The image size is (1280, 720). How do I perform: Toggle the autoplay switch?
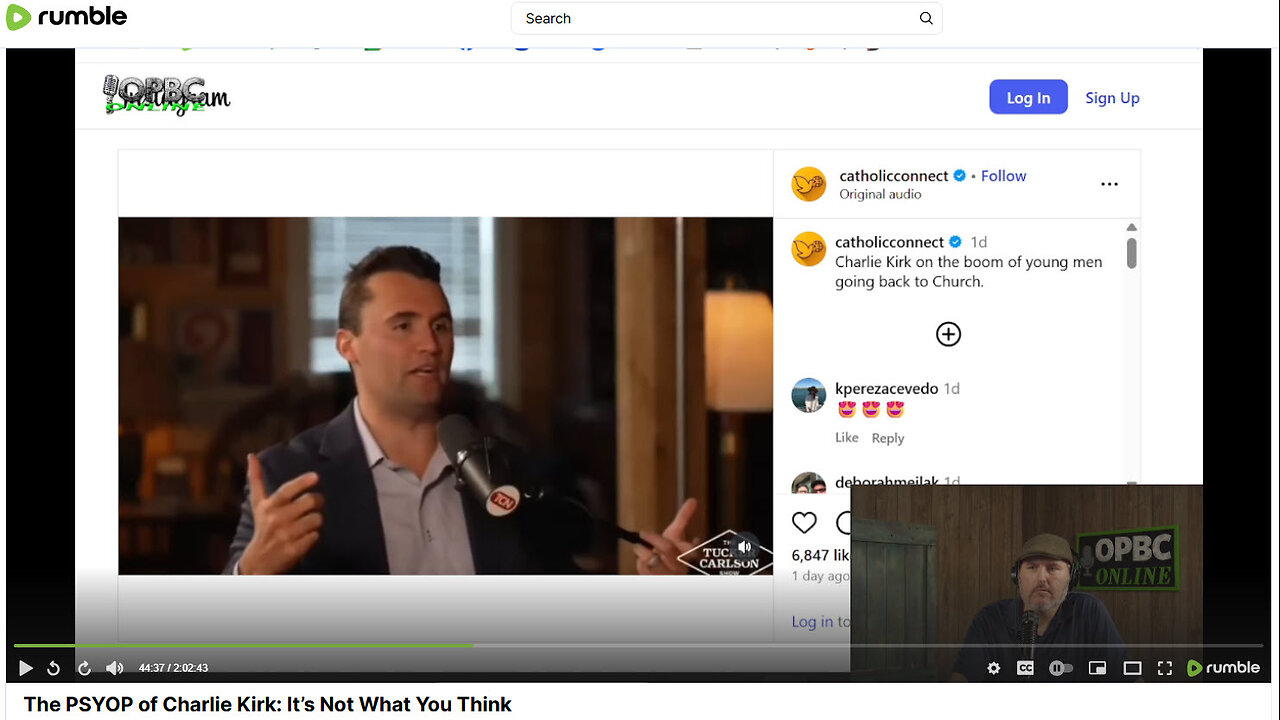pos(1061,668)
